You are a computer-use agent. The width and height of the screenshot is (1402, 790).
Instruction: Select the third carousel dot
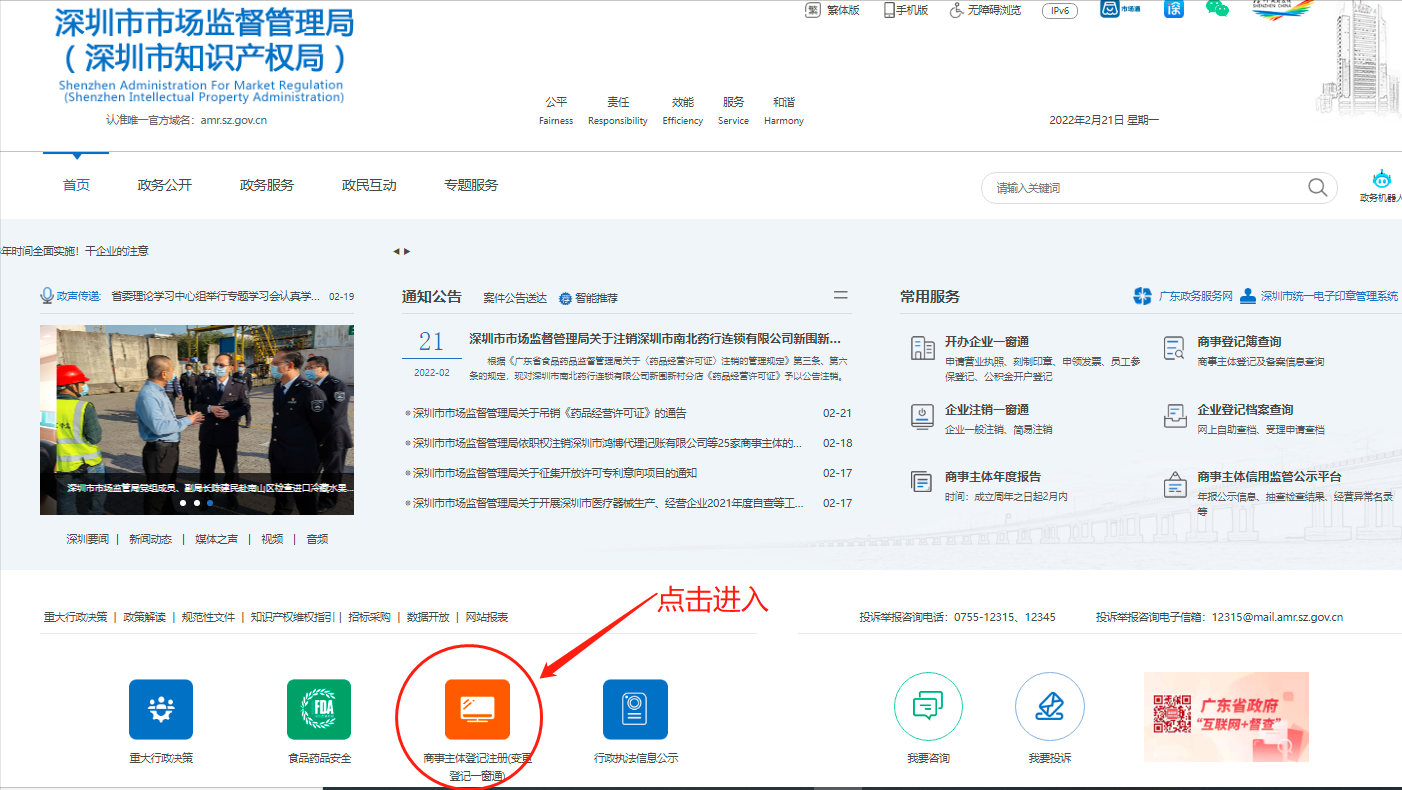209,503
